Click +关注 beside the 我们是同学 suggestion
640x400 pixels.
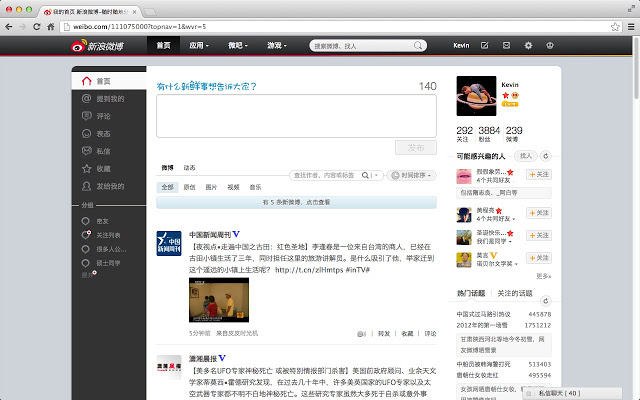click(539, 236)
